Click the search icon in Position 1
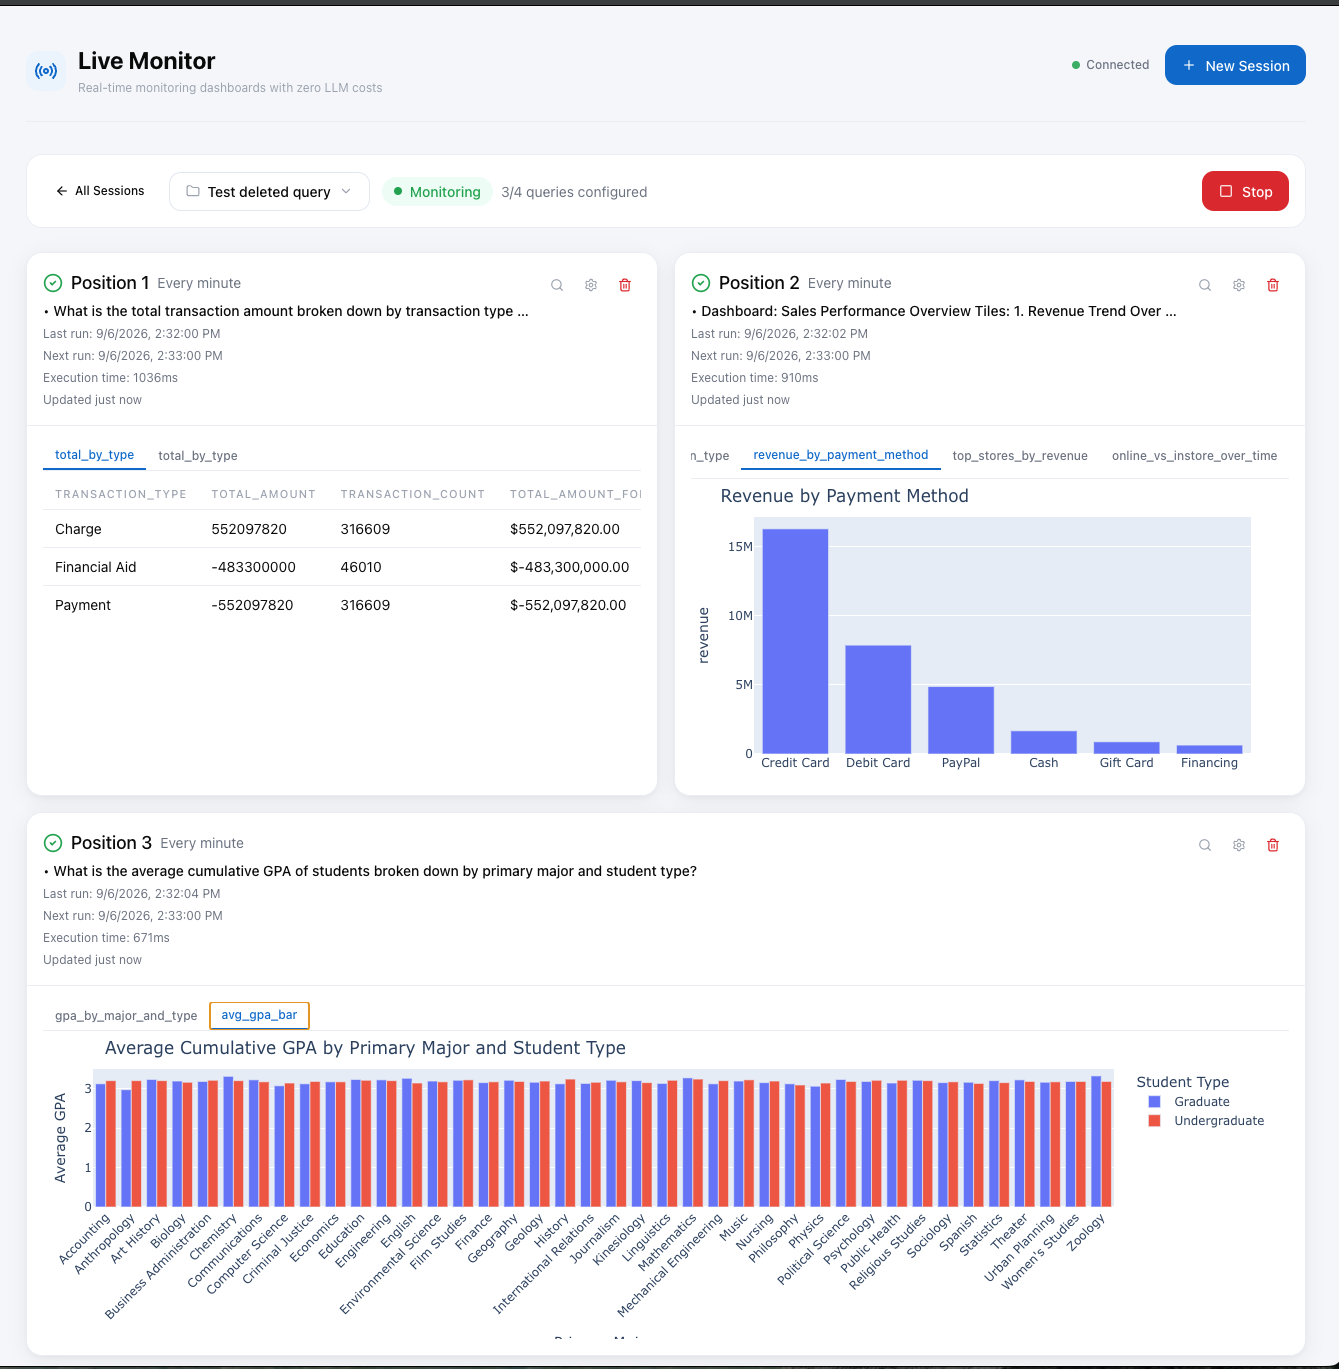The image size is (1339, 1369). pyautogui.click(x=557, y=285)
